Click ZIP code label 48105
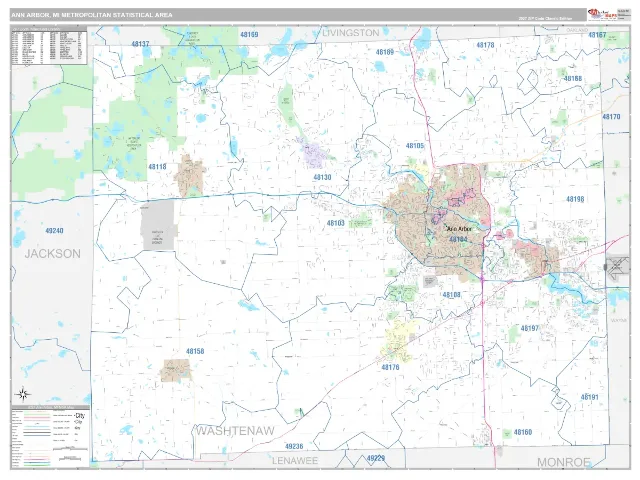The width and height of the screenshot is (640, 480). coord(415,146)
